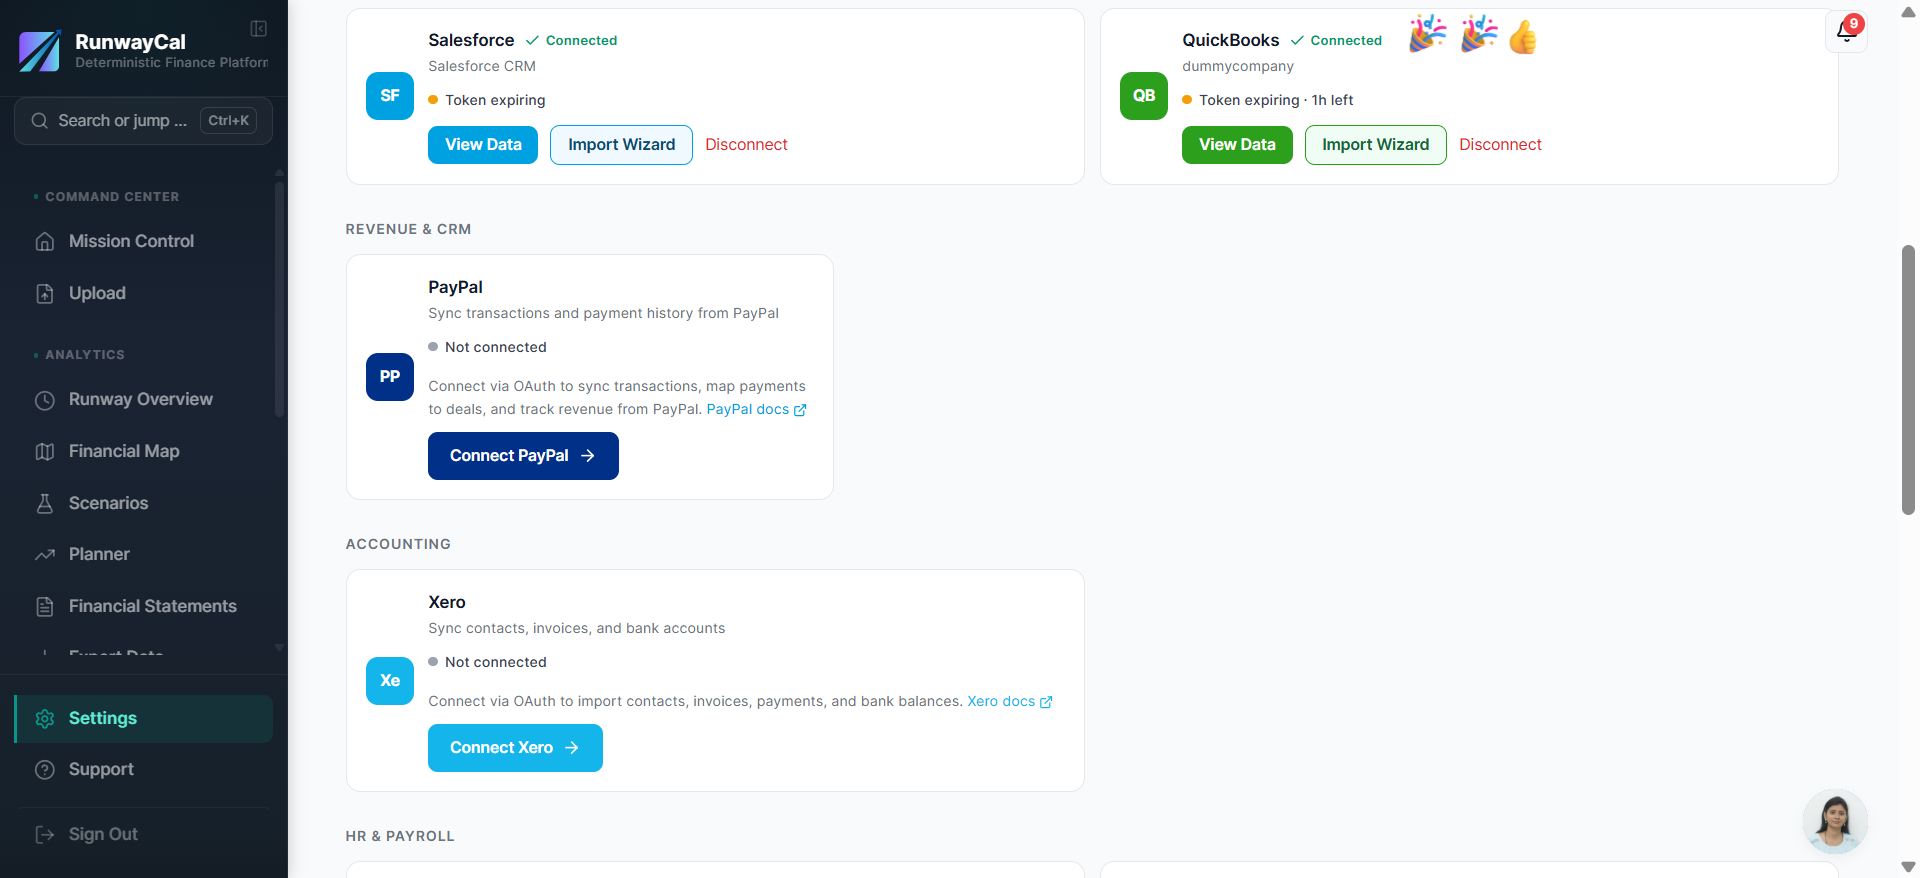Open the notifications bell
The width and height of the screenshot is (1920, 878).
pyautogui.click(x=1846, y=31)
